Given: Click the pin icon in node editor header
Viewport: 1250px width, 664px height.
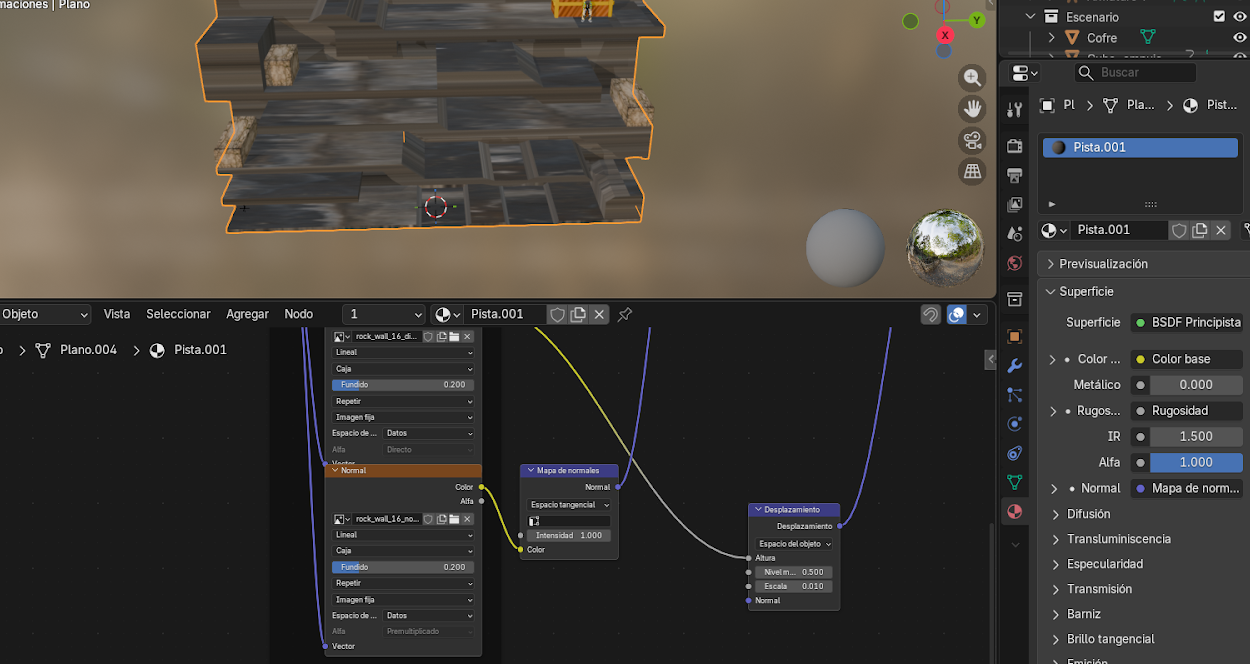Looking at the screenshot, I should (x=625, y=314).
